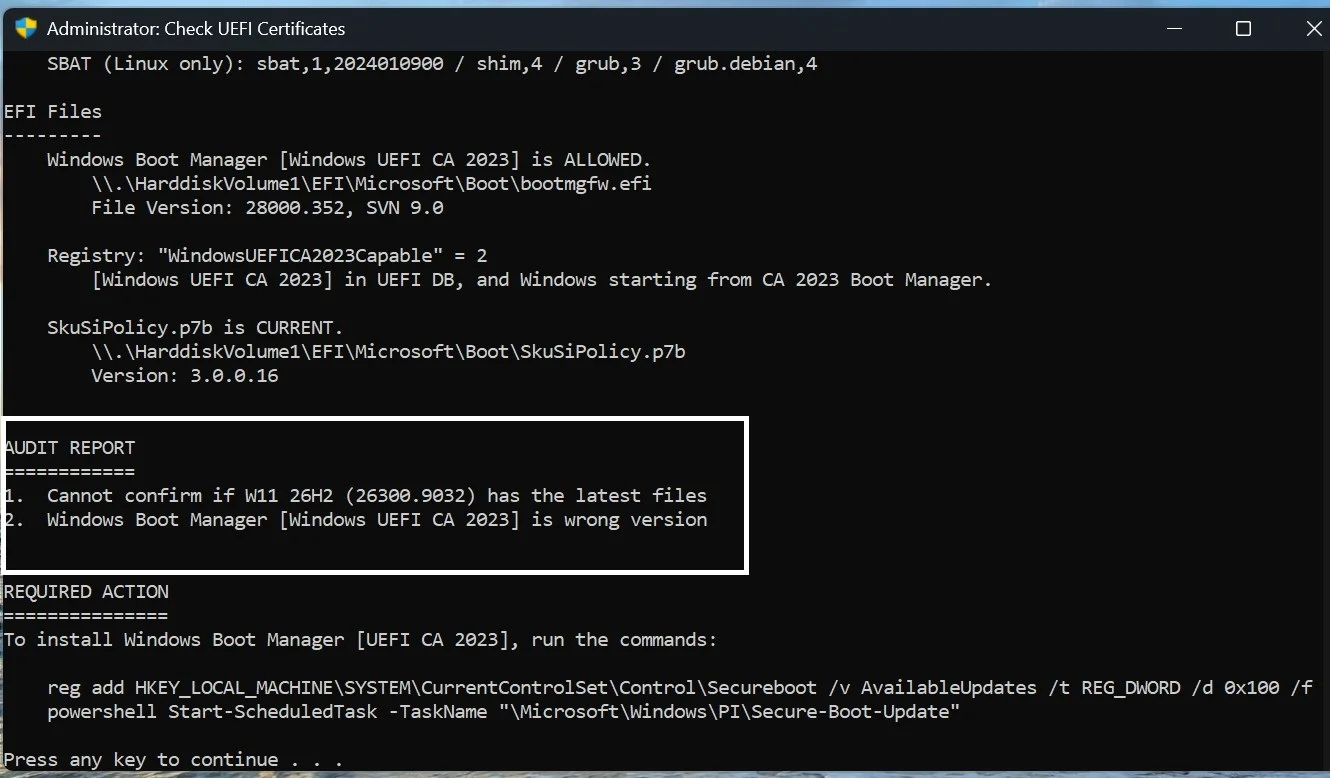Click the SBAT (Linux only) output line
1330x778 pixels.
click(432, 64)
